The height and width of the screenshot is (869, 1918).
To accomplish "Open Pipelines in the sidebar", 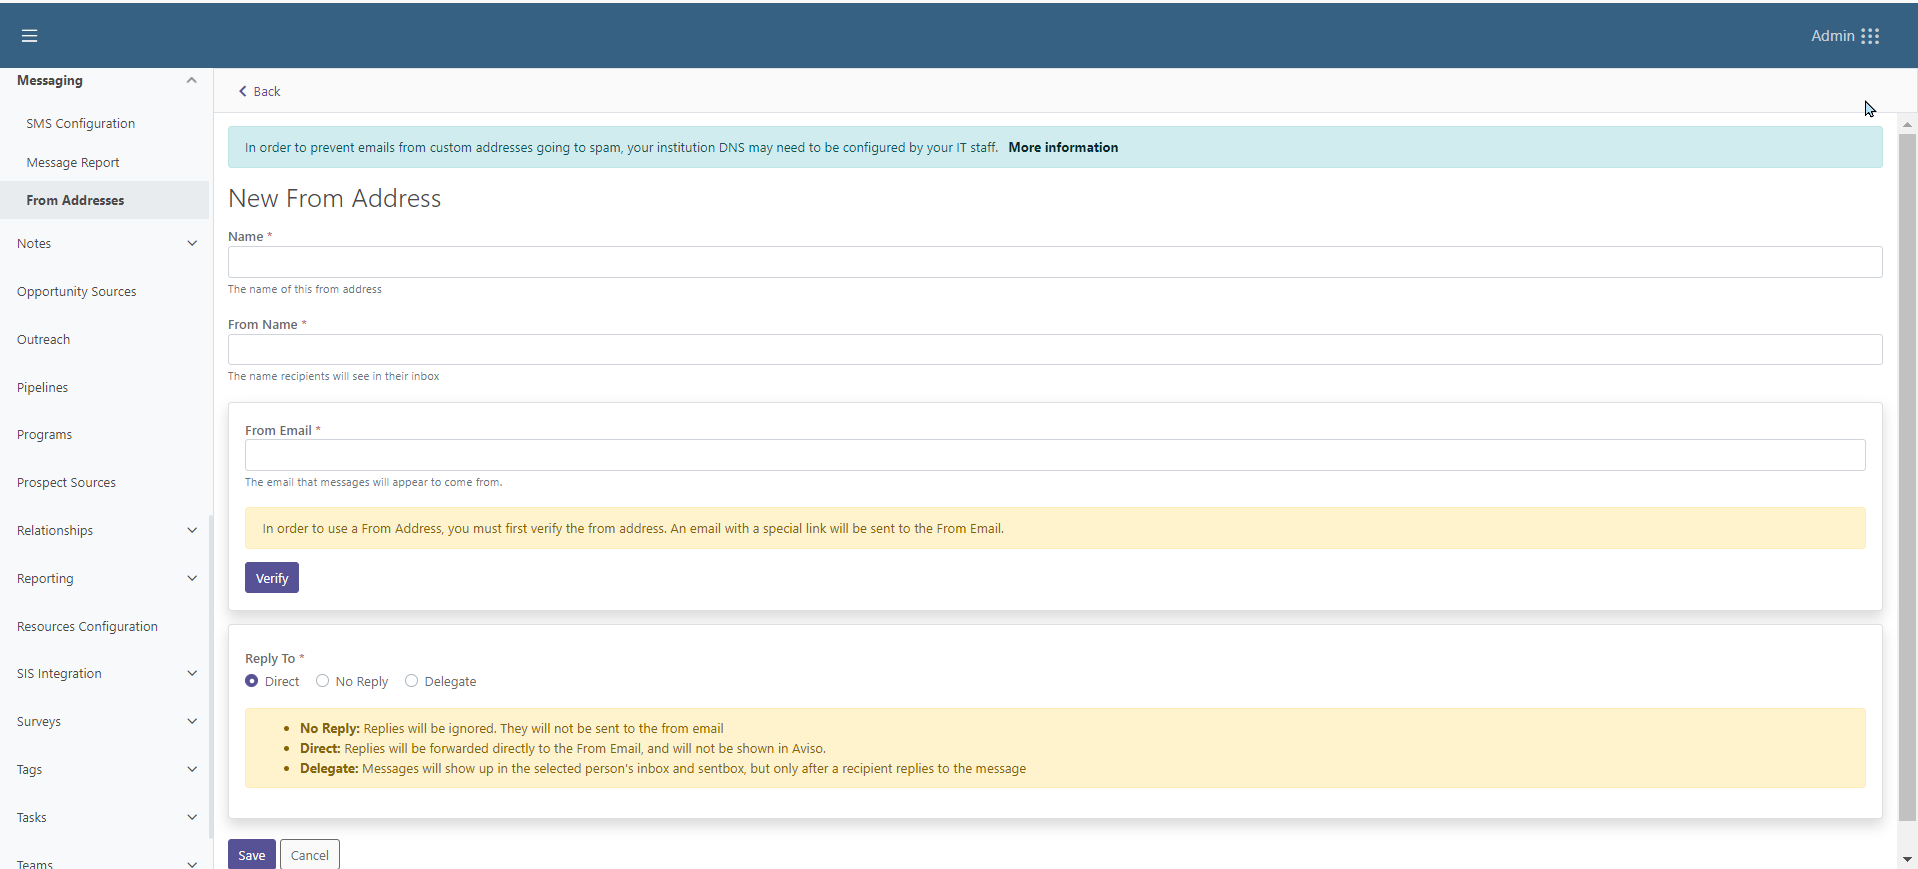I will point(43,387).
